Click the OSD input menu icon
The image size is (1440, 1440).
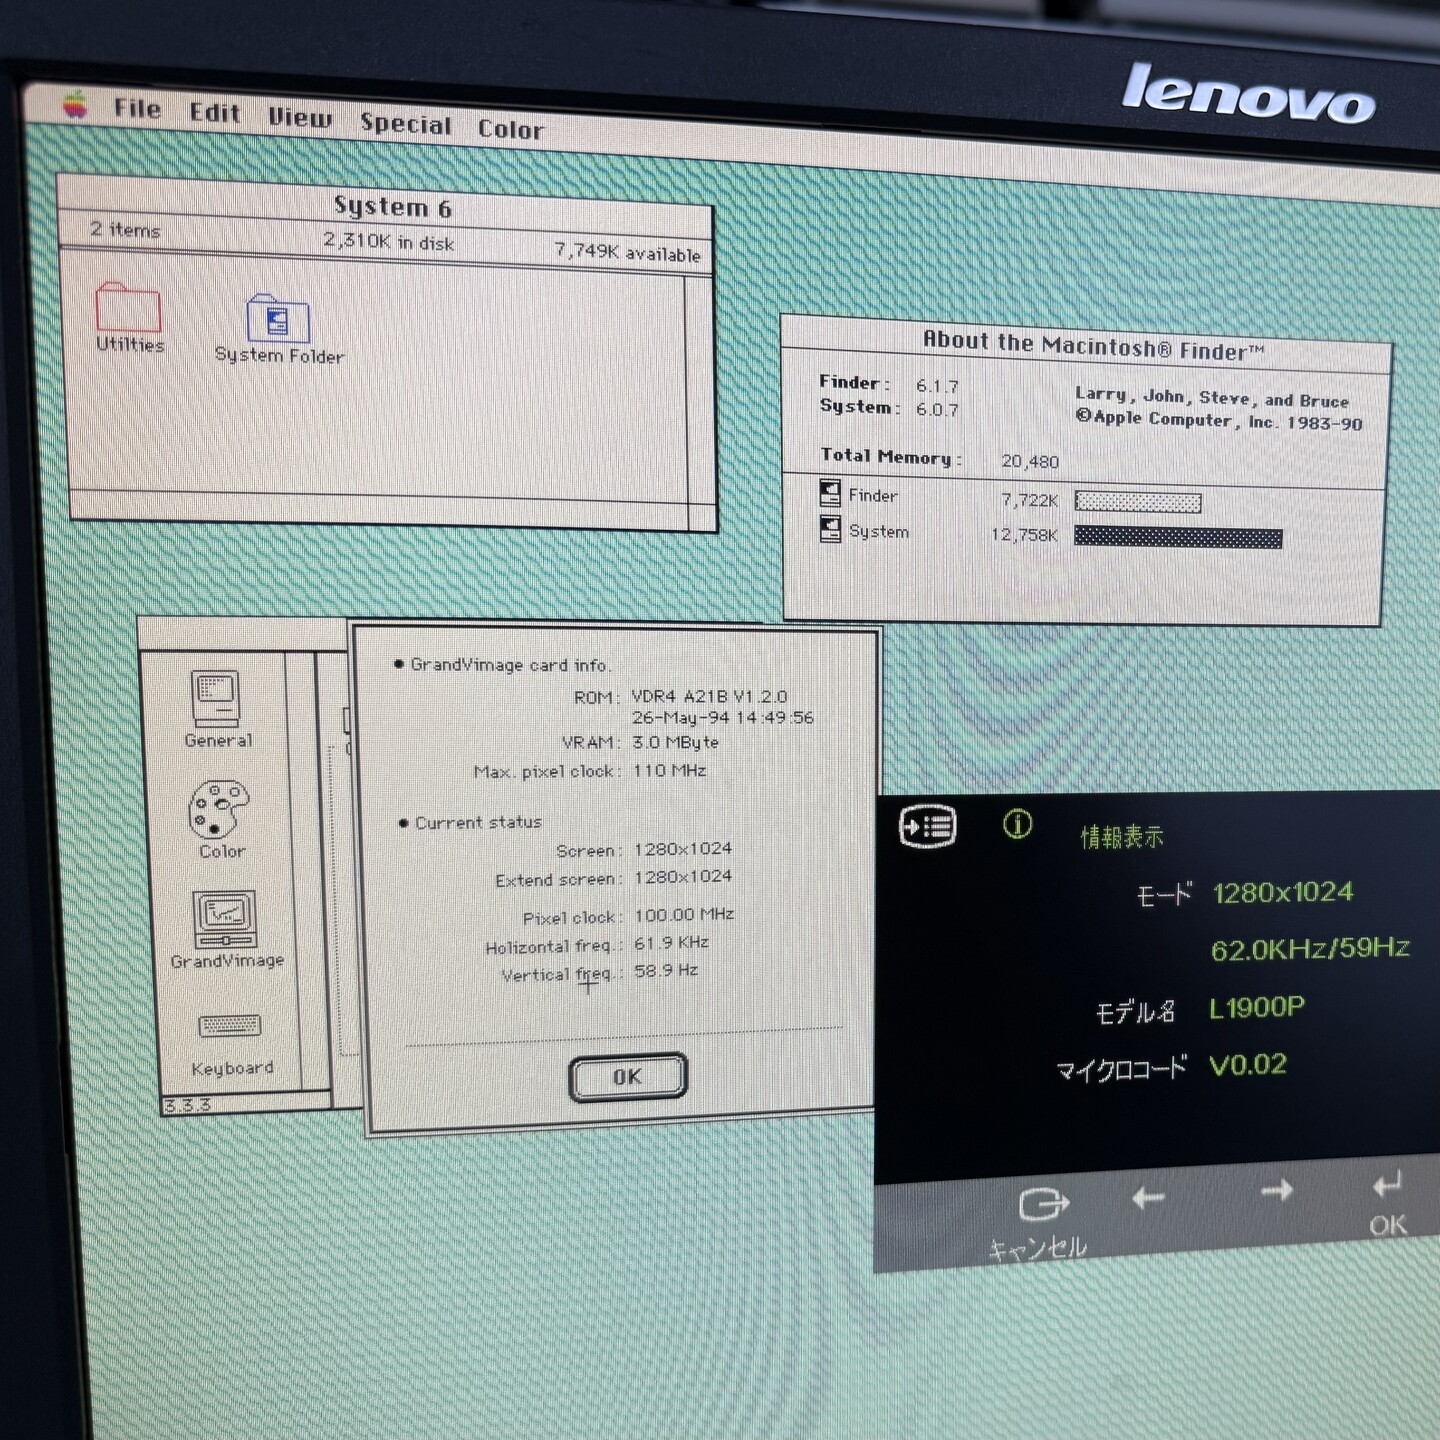pyautogui.click(x=927, y=827)
